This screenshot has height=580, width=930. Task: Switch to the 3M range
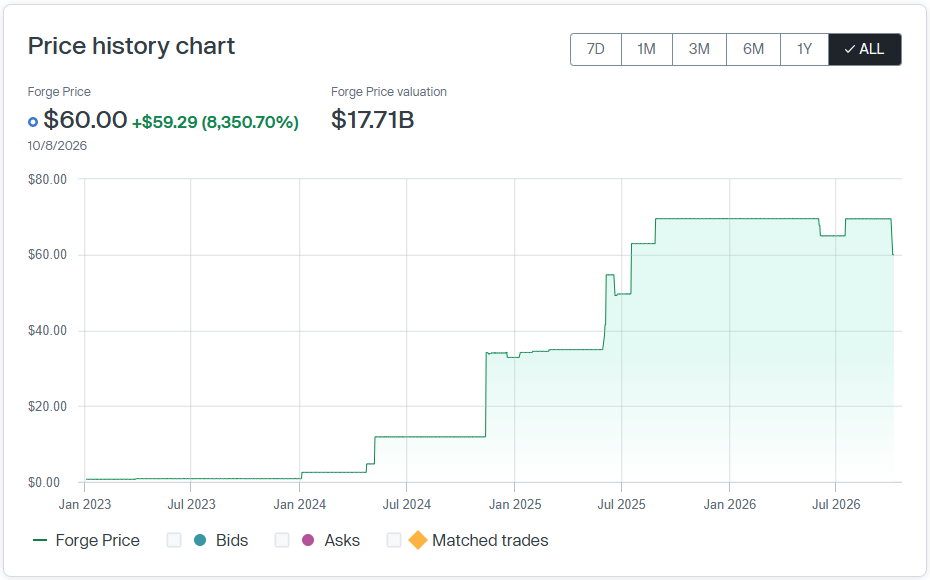click(x=699, y=49)
